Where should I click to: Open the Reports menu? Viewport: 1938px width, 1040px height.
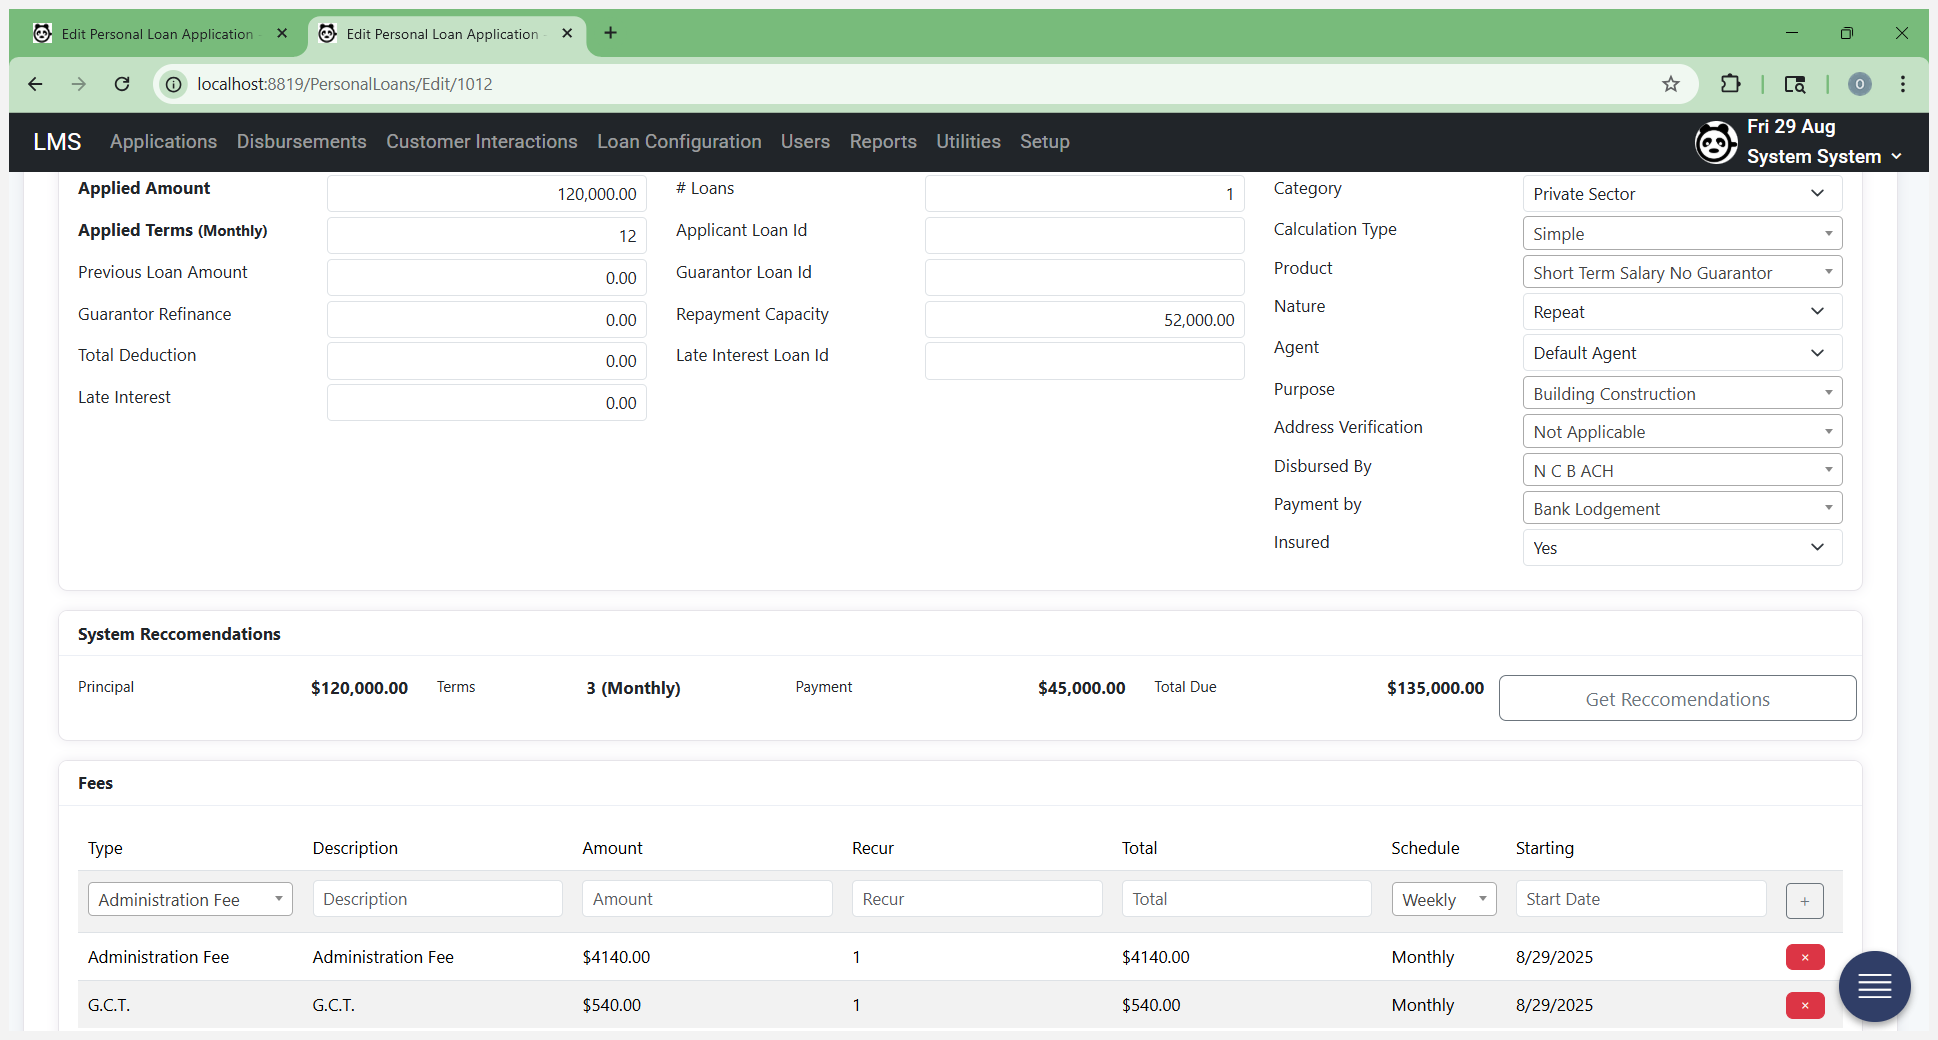(883, 142)
